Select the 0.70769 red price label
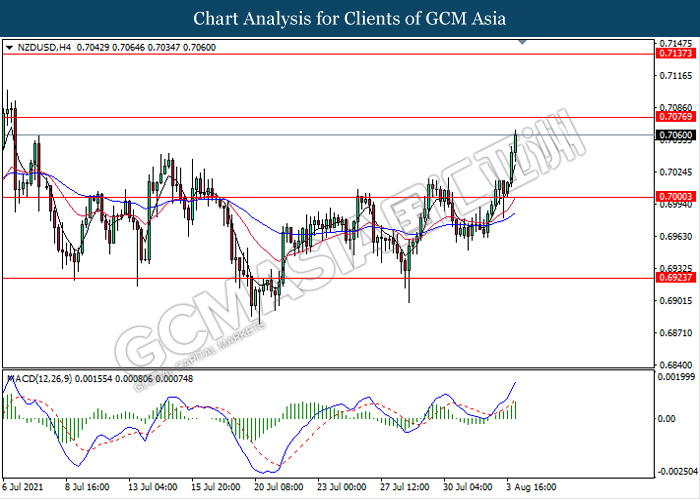The image size is (700, 500). click(676, 117)
